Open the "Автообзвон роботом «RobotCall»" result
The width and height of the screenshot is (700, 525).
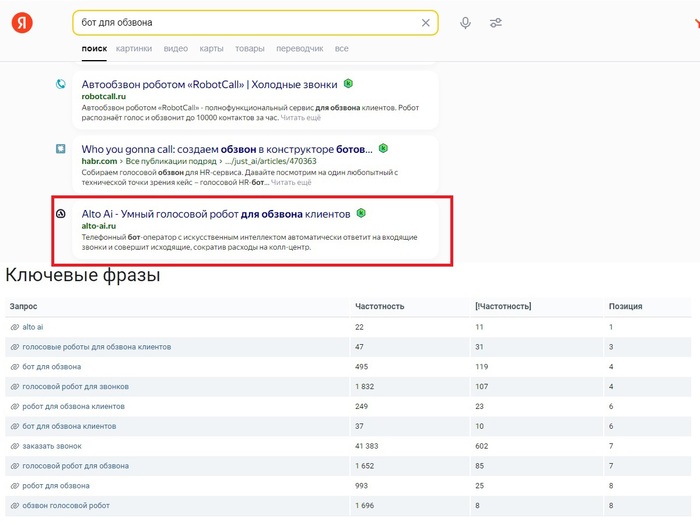pos(210,84)
